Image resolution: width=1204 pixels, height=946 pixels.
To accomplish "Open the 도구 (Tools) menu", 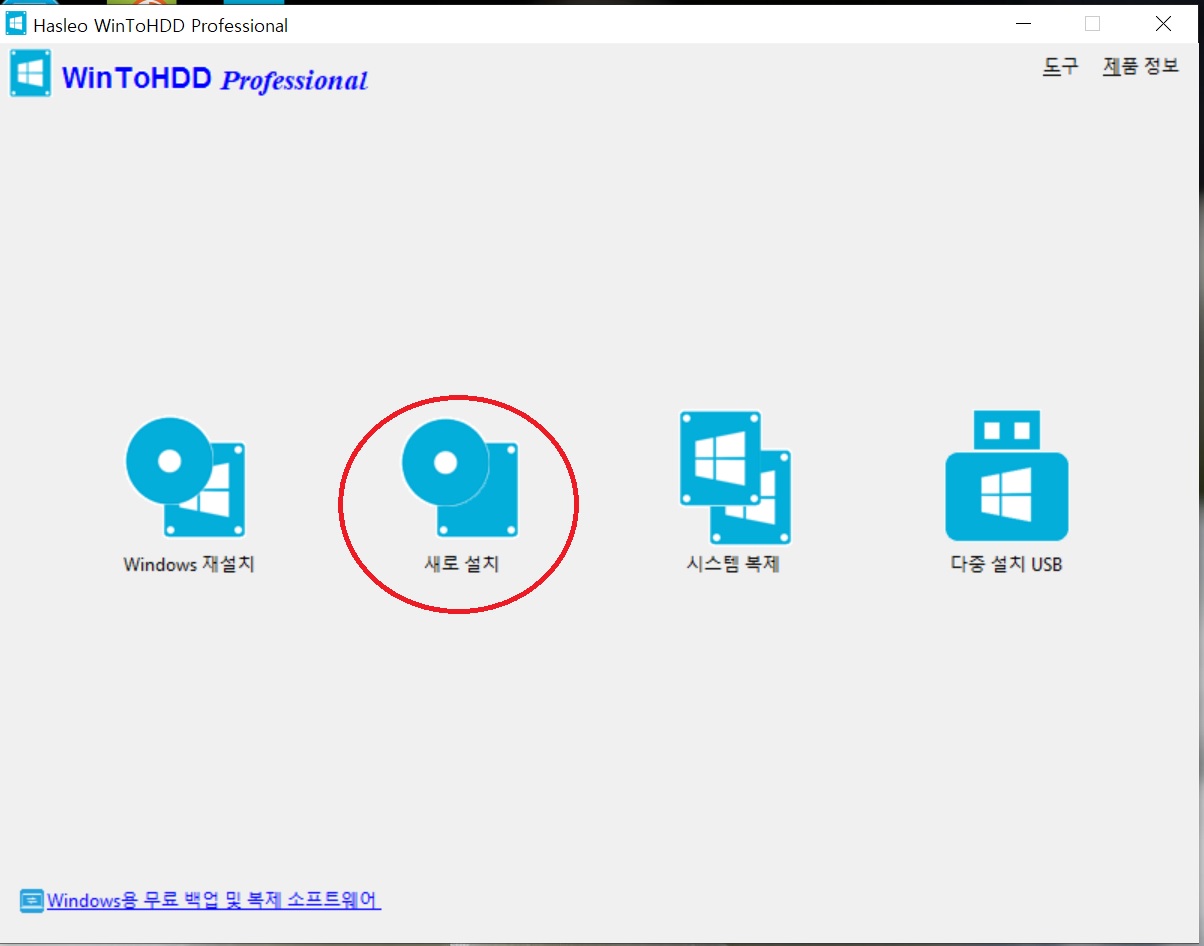I will (x=1061, y=67).
